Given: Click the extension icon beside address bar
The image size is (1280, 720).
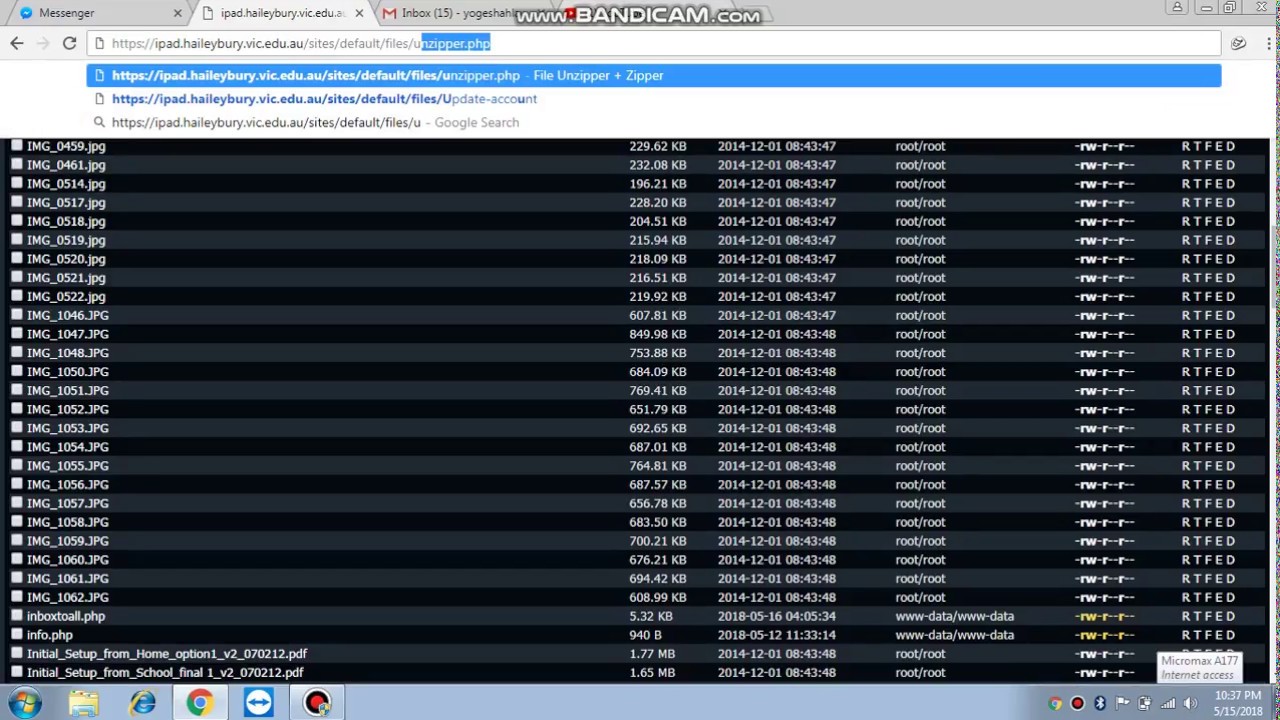Looking at the screenshot, I should click(1238, 43).
